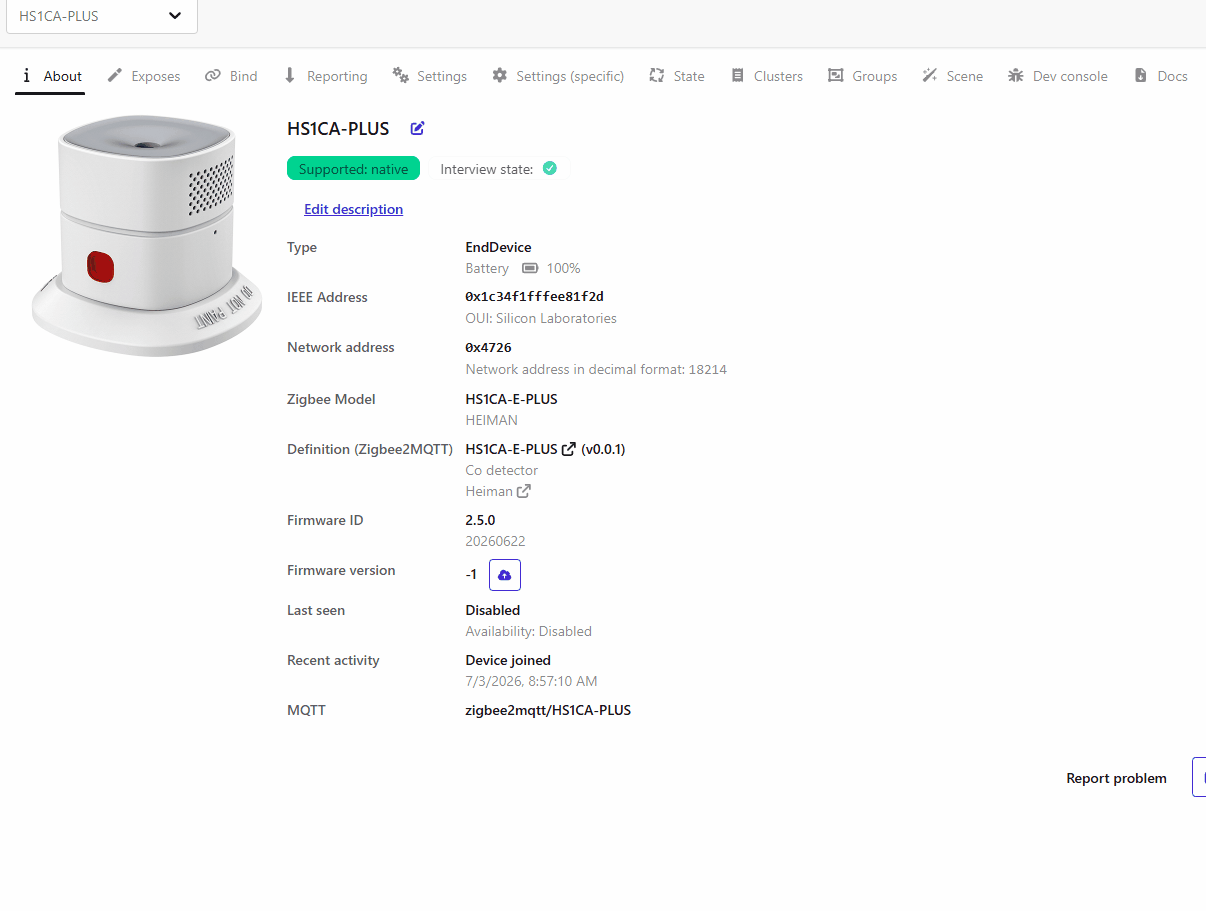1206x911 pixels.
Task: Open the Dev console tab
Action: click(1058, 76)
